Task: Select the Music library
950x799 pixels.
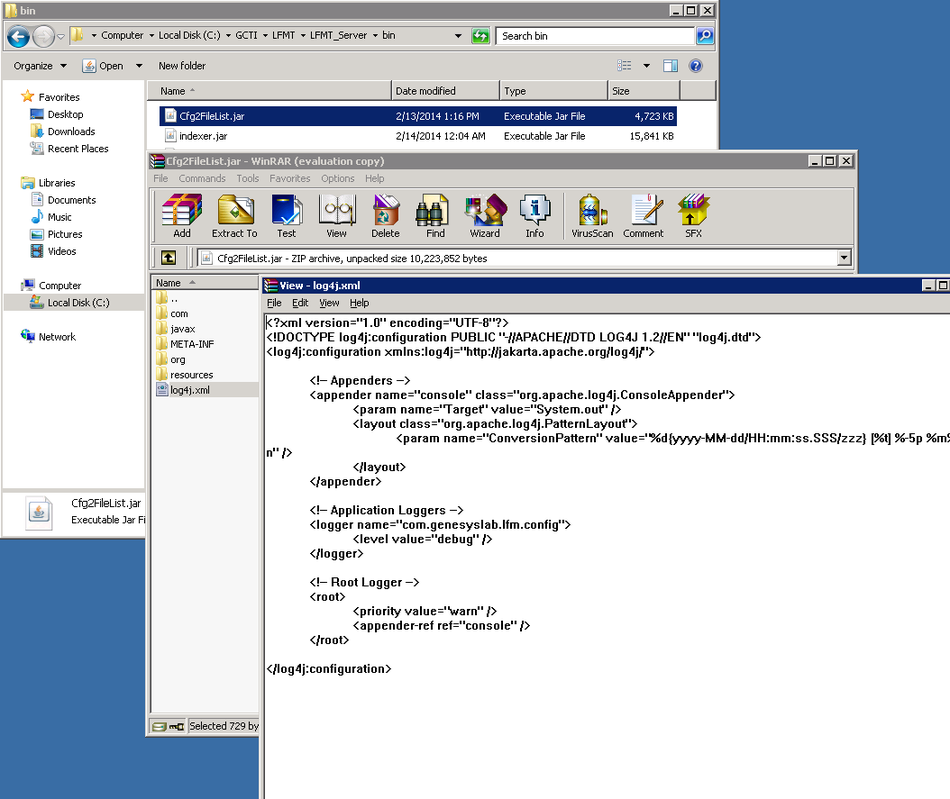Action: [x=59, y=217]
